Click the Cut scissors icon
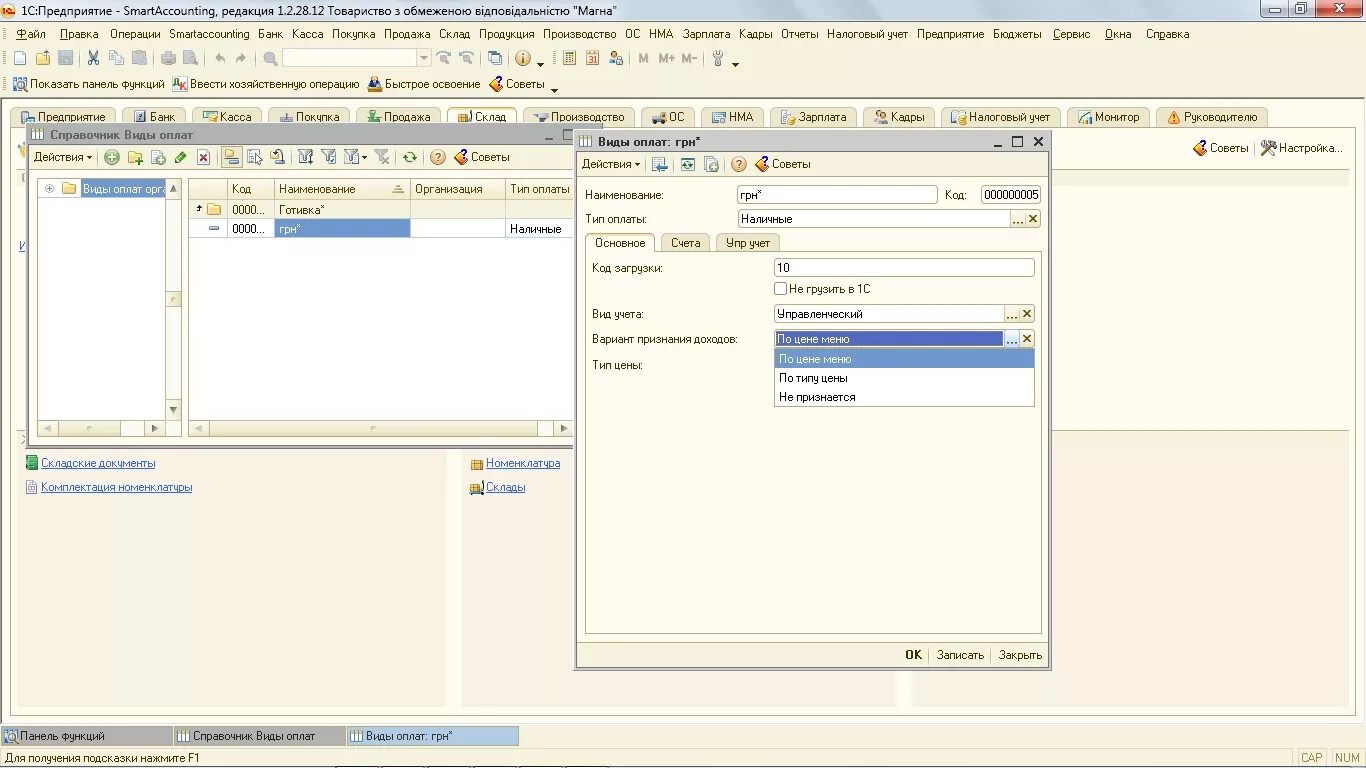The height and width of the screenshot is (768, 1366). (94, 59)
